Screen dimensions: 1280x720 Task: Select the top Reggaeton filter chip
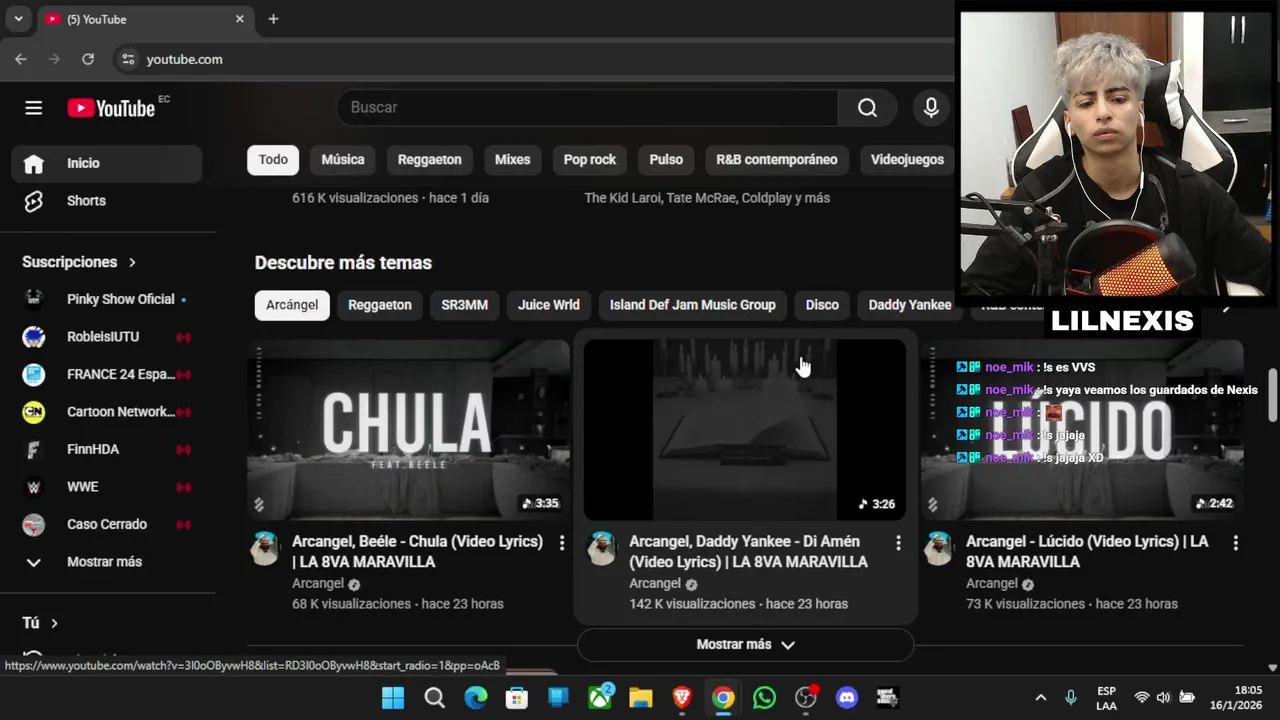point(430,160)
